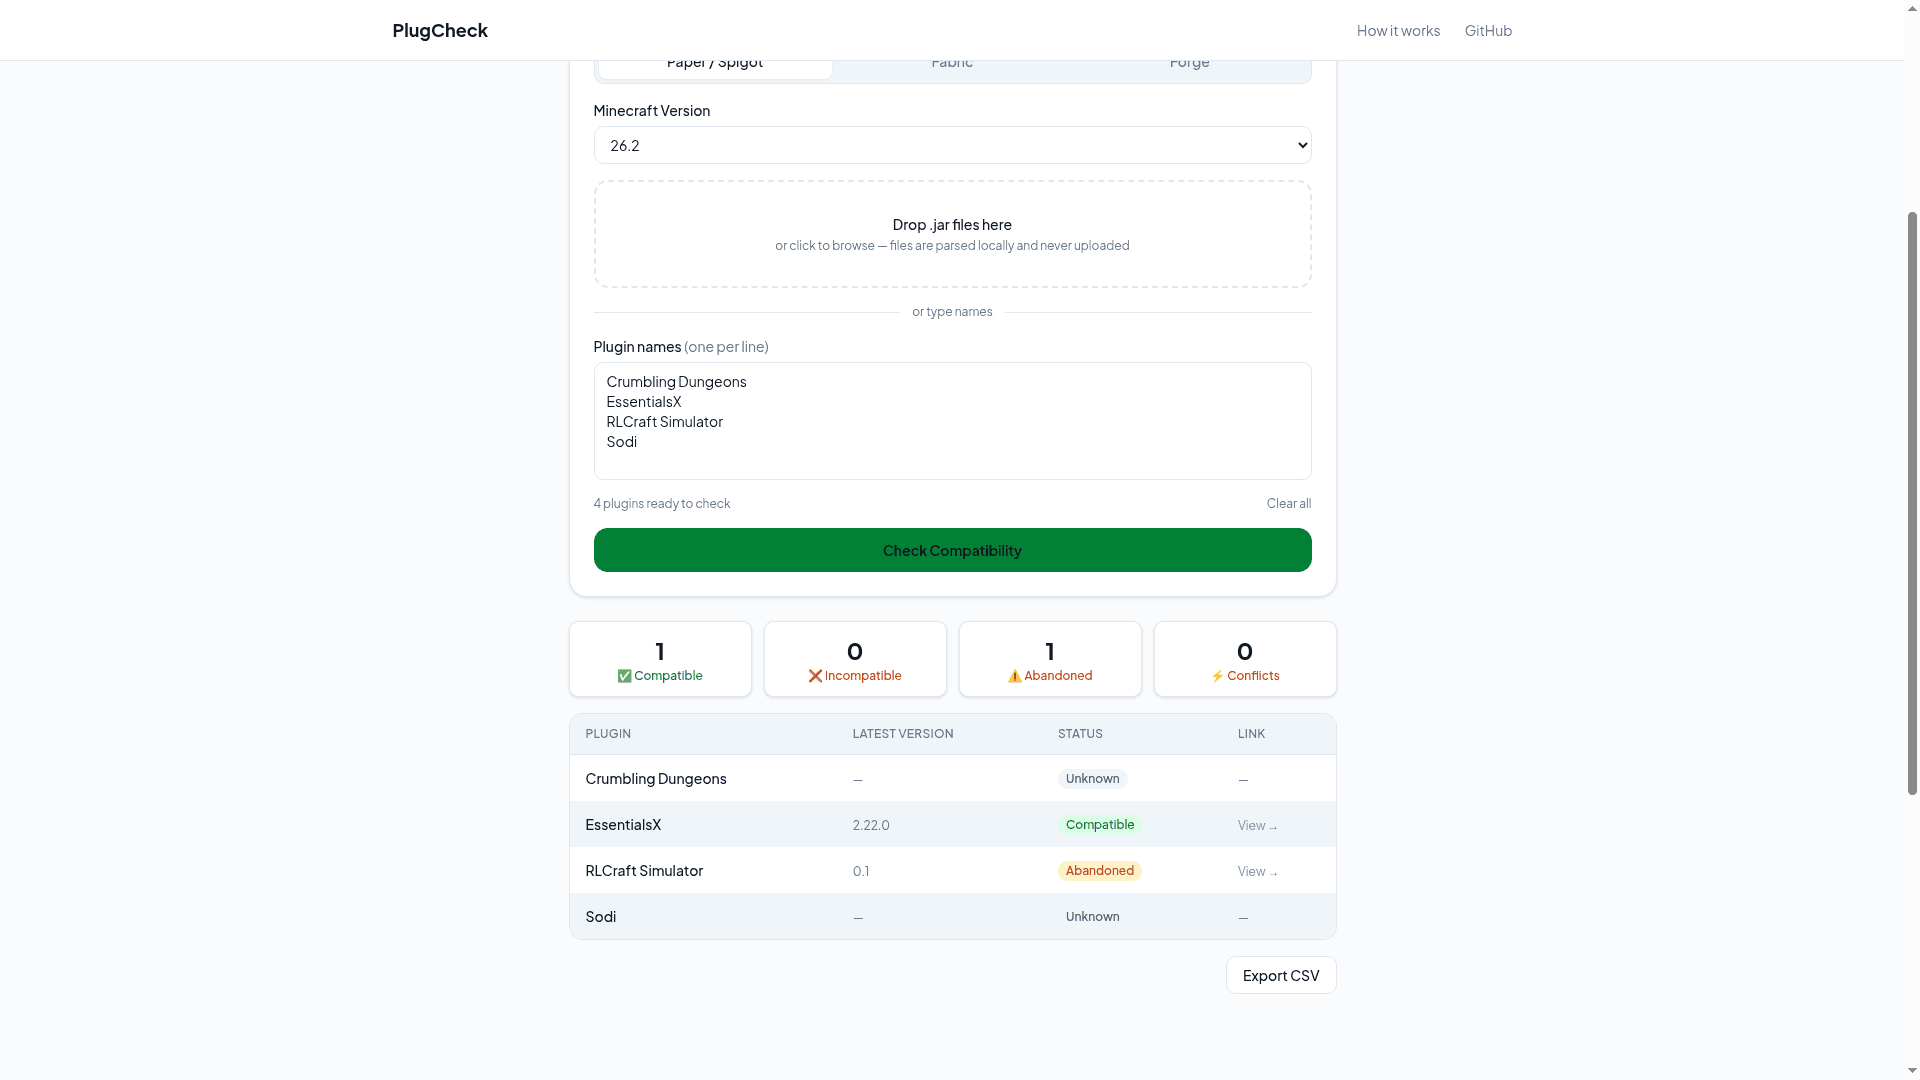Open the GitHub header link

point(1488,30)
